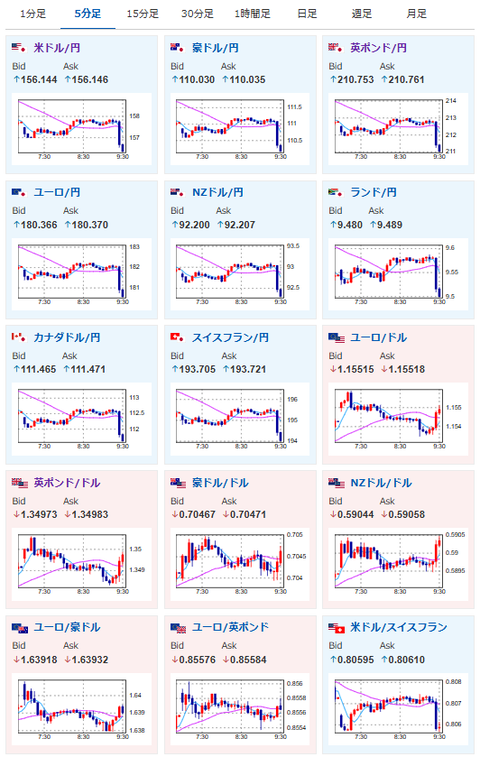Switch to the 1時間足 tab
Screen dimensions: 480x757
pos(252,14)
